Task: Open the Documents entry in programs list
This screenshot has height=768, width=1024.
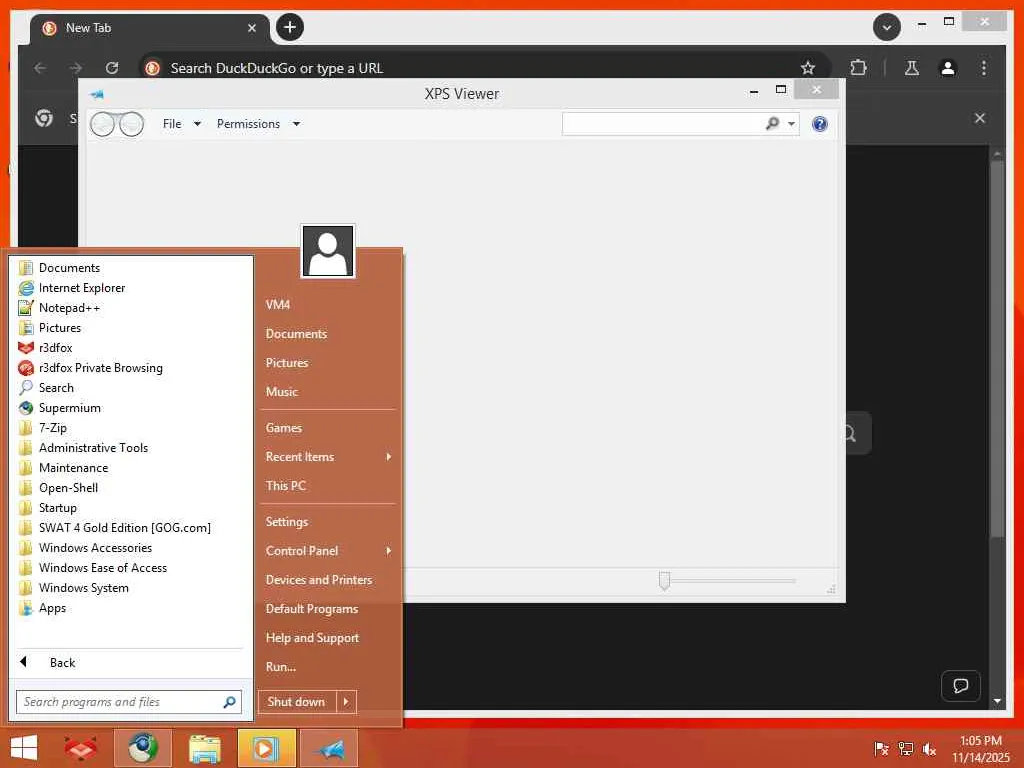Action: 69,268
